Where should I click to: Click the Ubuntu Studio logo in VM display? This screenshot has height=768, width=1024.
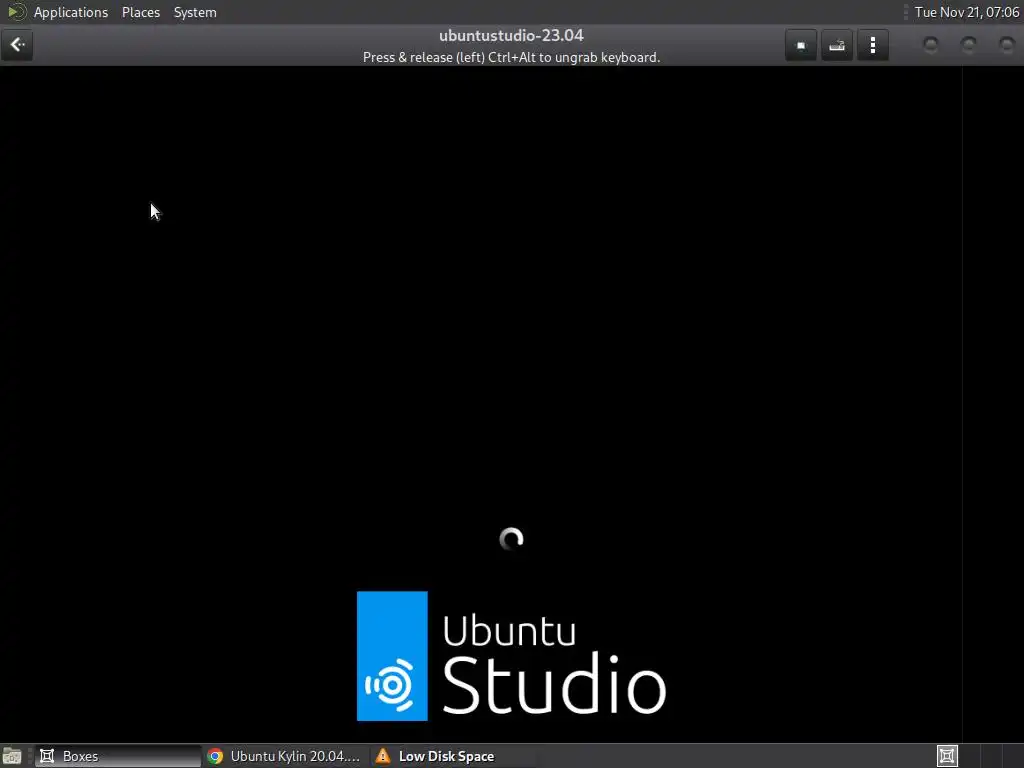[511, 656]
